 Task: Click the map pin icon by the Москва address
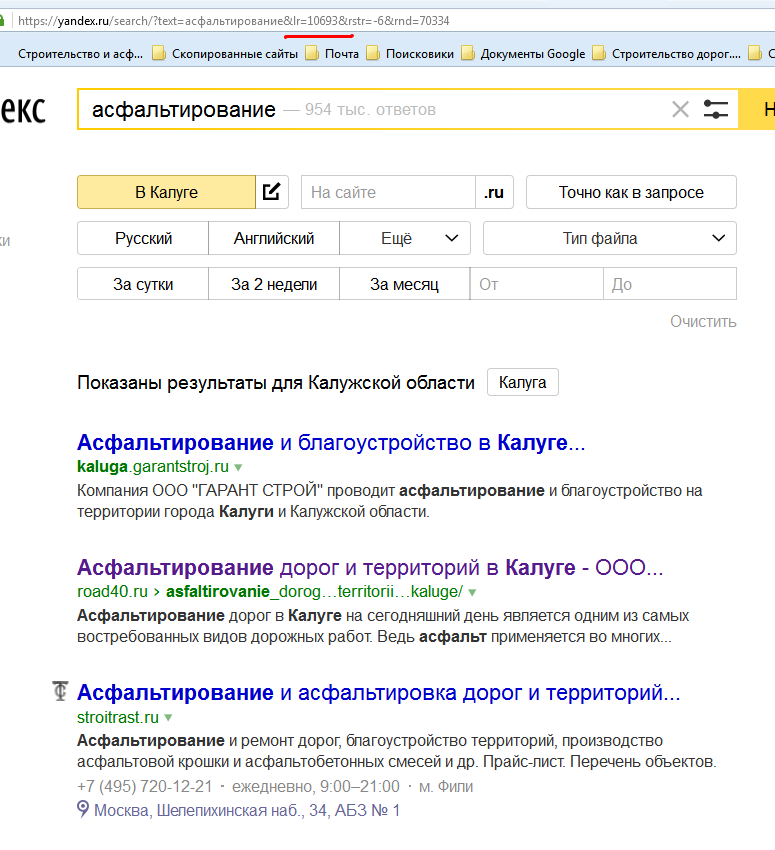coord(83,809)
